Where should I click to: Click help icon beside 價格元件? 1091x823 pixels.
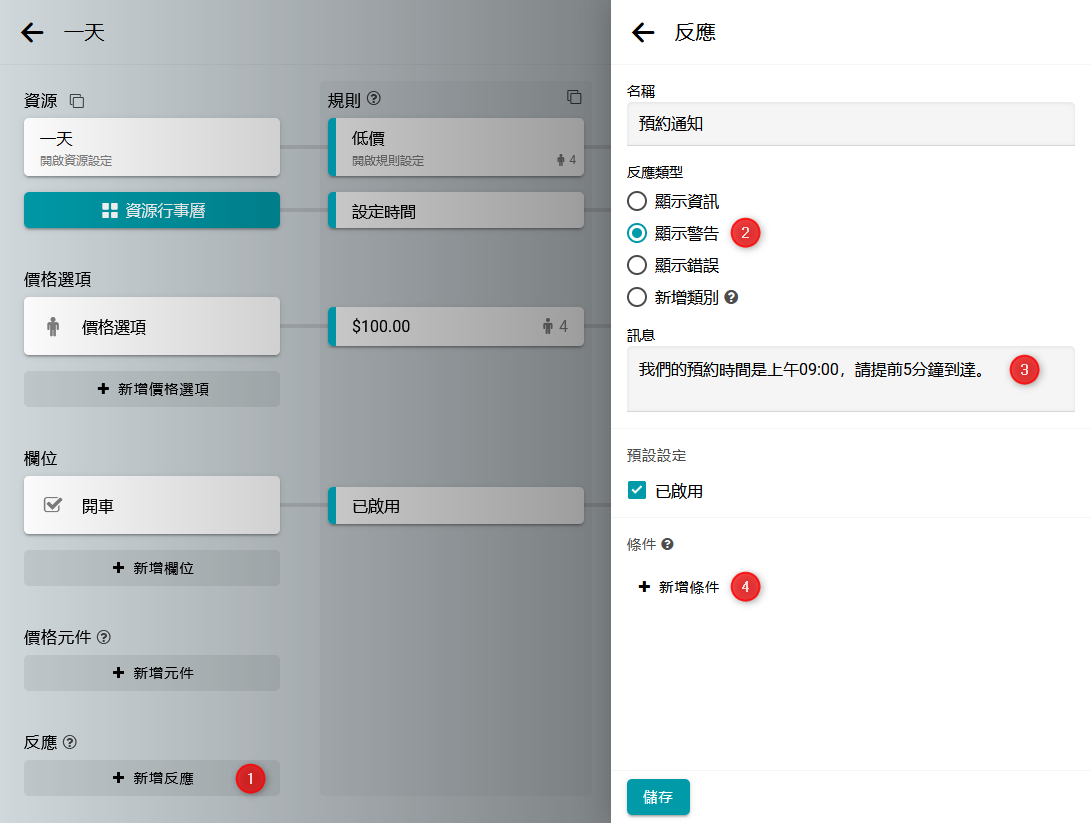point(104,636)
